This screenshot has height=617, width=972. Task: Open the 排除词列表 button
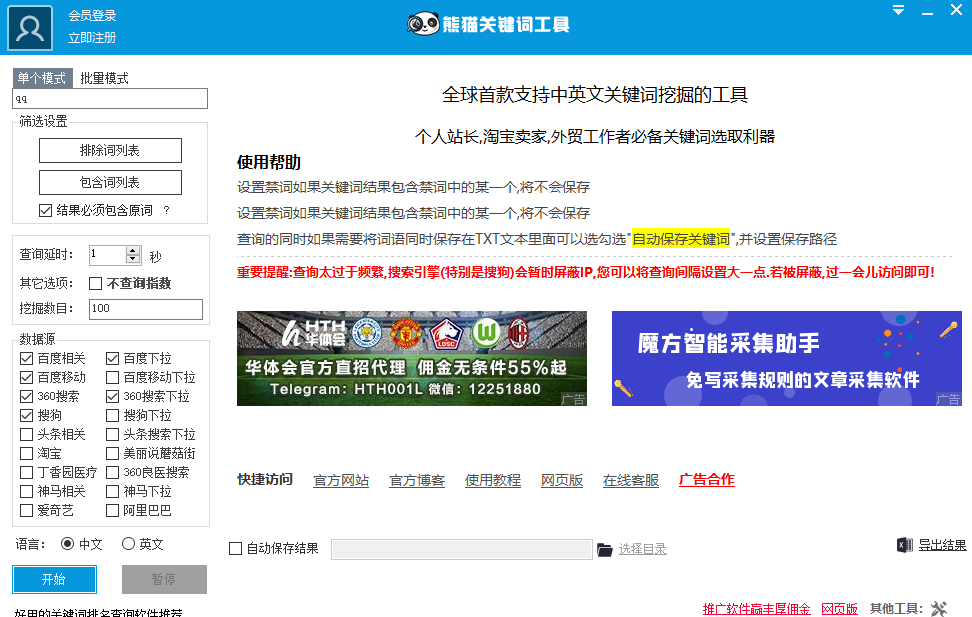[x=110, y=151]
